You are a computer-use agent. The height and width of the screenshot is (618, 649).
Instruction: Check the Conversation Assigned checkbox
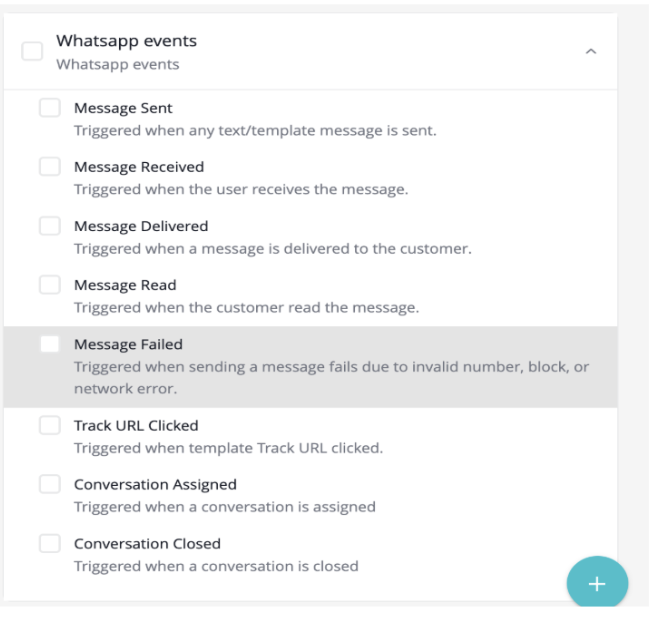click(x=50, y=484)
